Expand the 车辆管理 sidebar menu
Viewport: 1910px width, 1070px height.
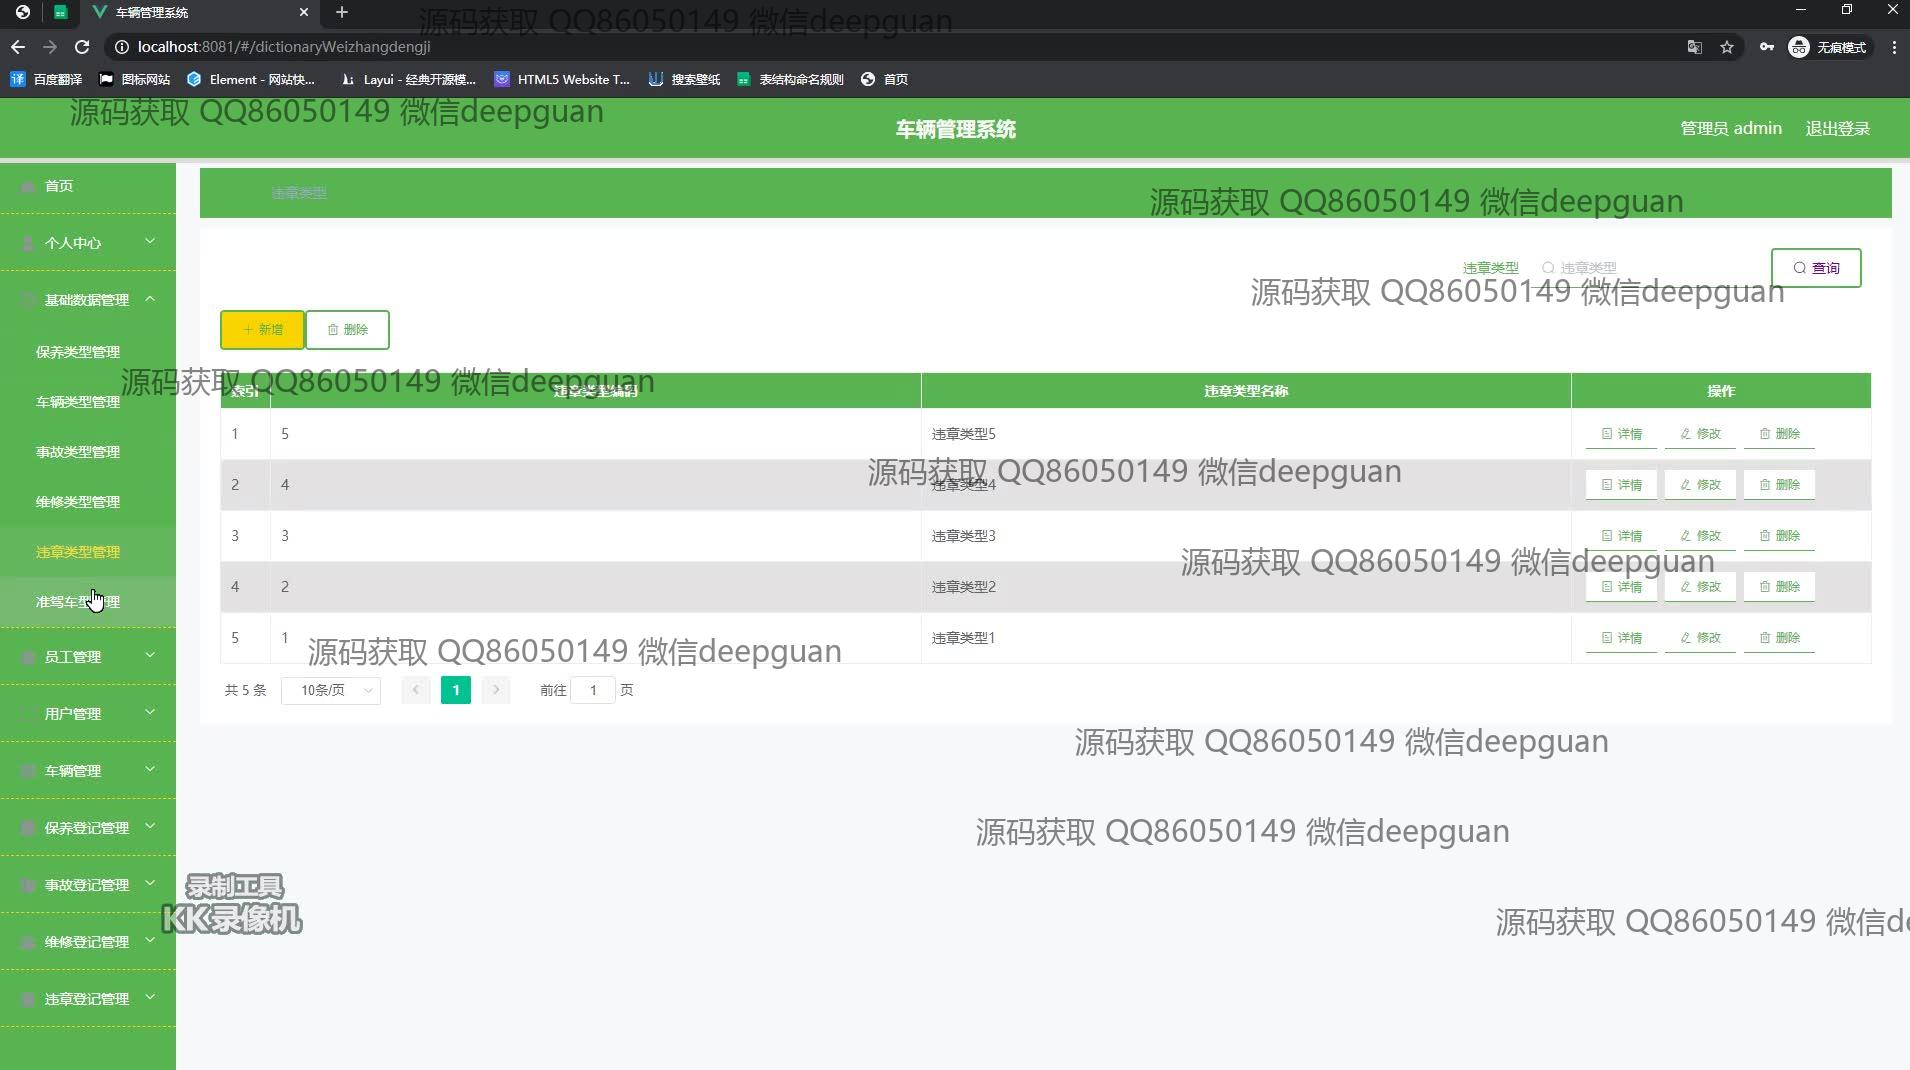tap(88, 770)
